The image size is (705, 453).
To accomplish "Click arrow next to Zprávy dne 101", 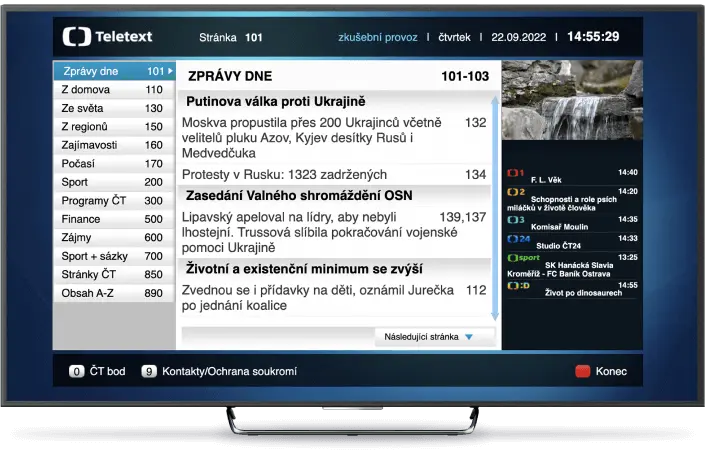I will (x=170, y=71).
